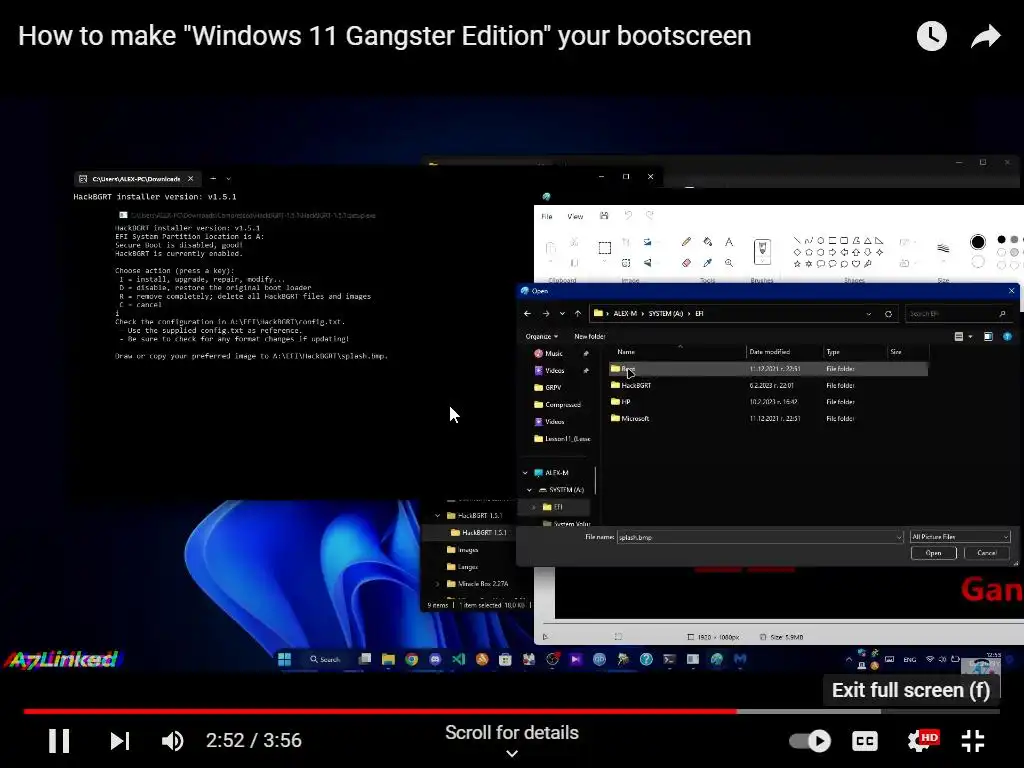Open Compressed in the sidebar
This screenshot has width=1024, height=768.
point(562,405)
